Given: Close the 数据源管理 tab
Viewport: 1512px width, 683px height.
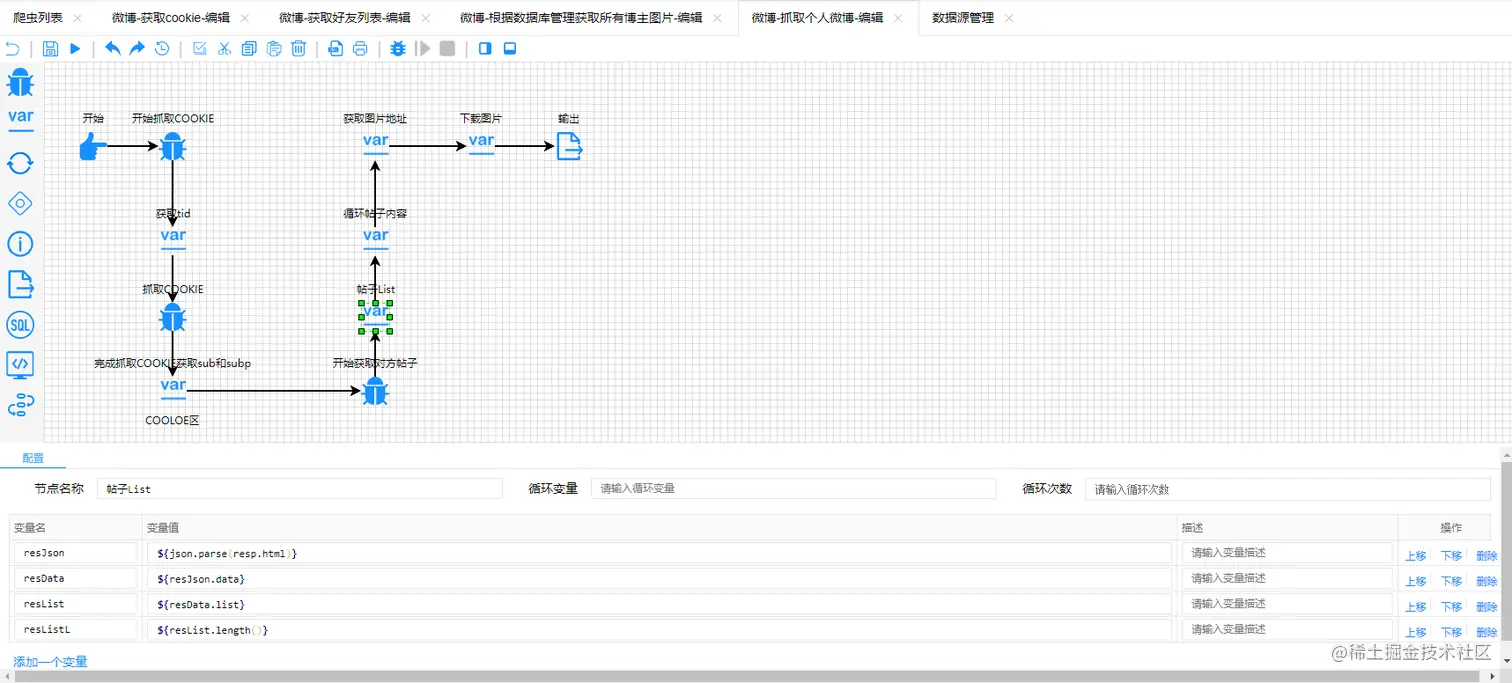Looking at the screenshot, I should [1008, 18].
